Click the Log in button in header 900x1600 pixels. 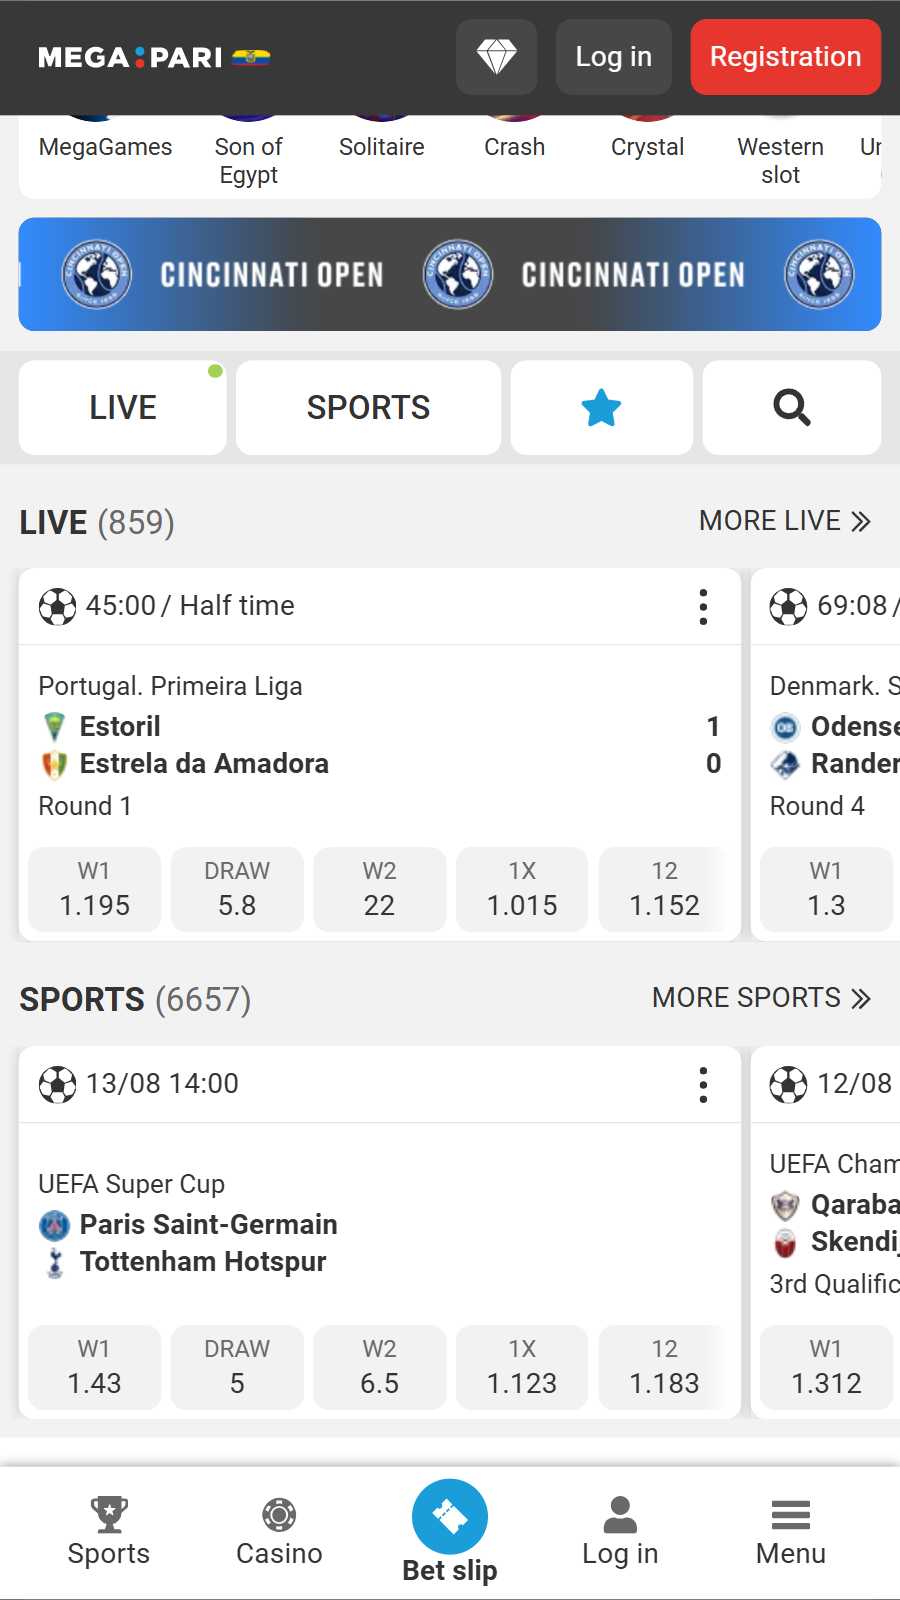point(613,57)
